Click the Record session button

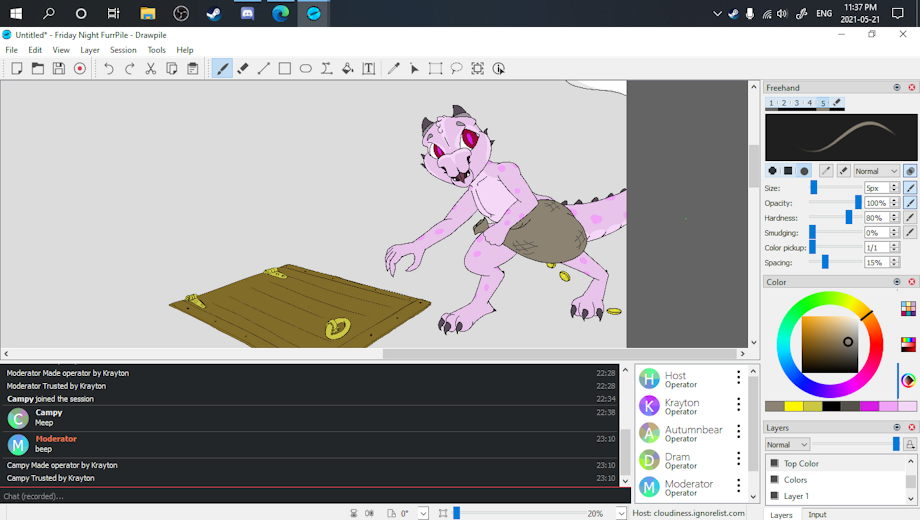(80, 69)
